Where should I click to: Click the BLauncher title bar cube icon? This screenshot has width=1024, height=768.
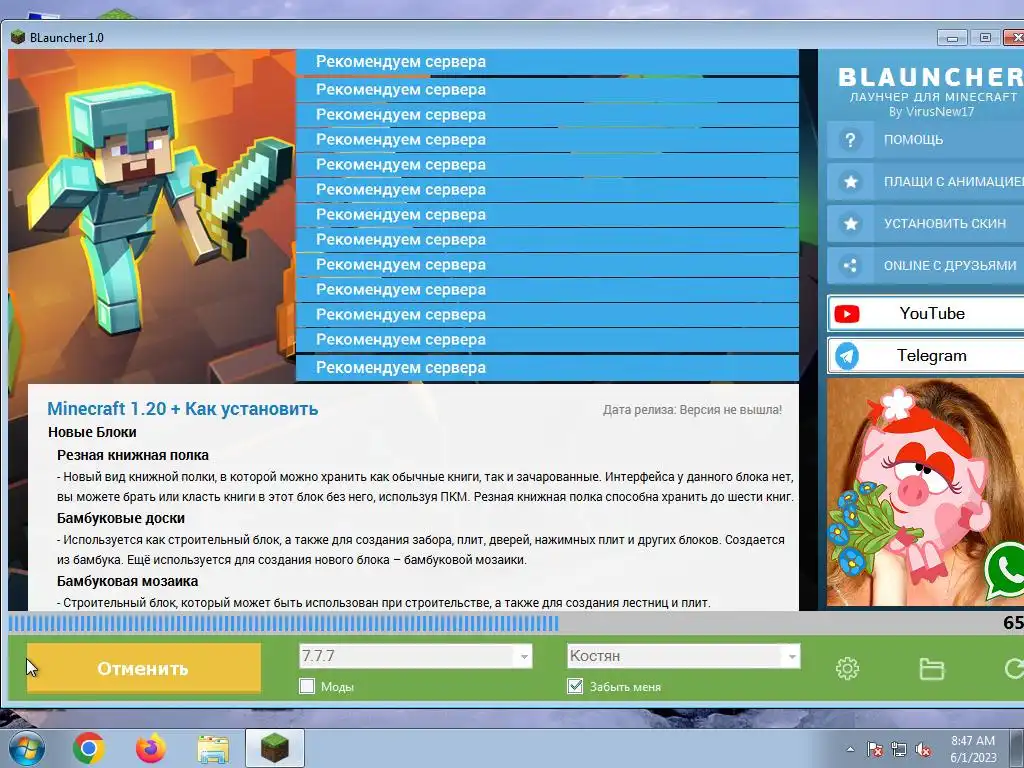click(x=18, y=37)
